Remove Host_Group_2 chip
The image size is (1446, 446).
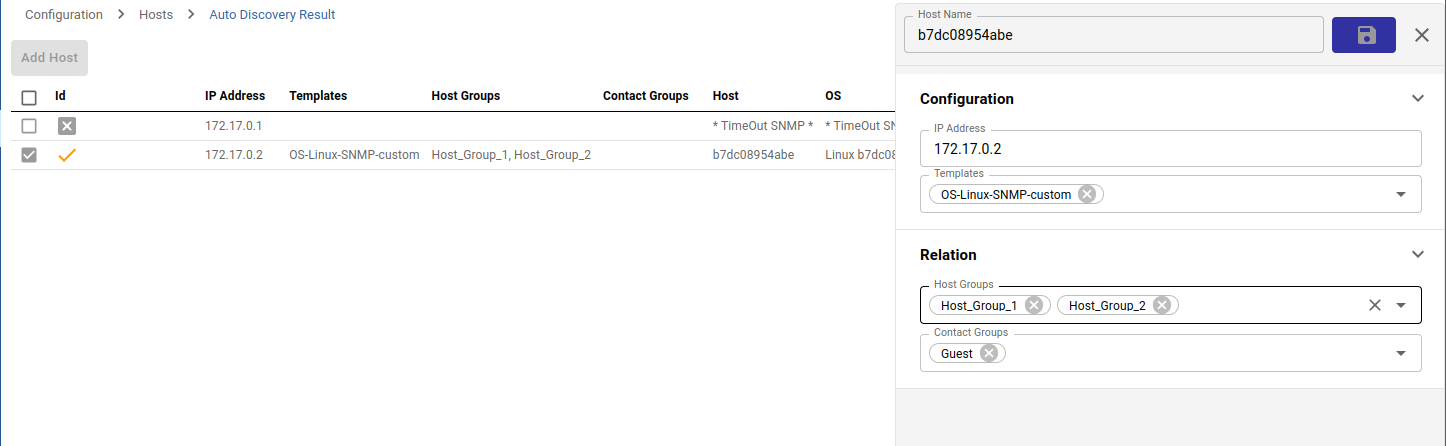(x=1162, y=305)
